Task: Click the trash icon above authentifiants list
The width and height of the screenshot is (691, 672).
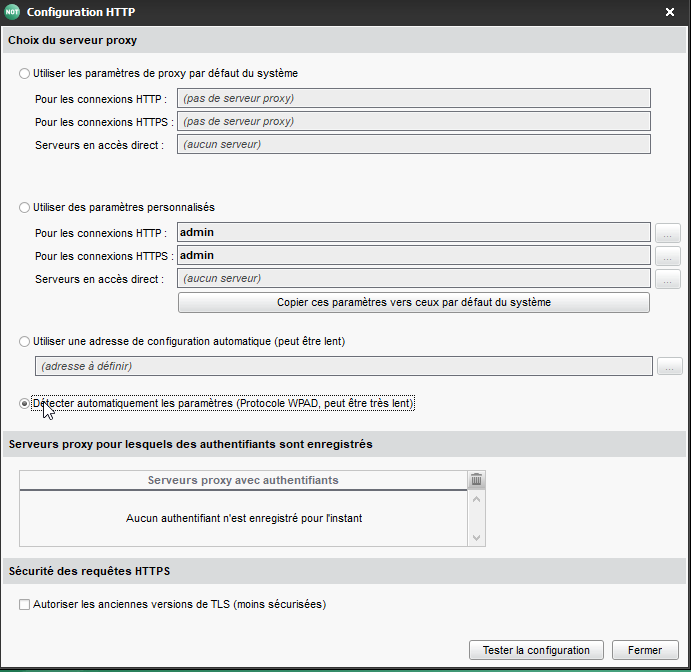Action: pyautogui.click(x=477, y=480)
